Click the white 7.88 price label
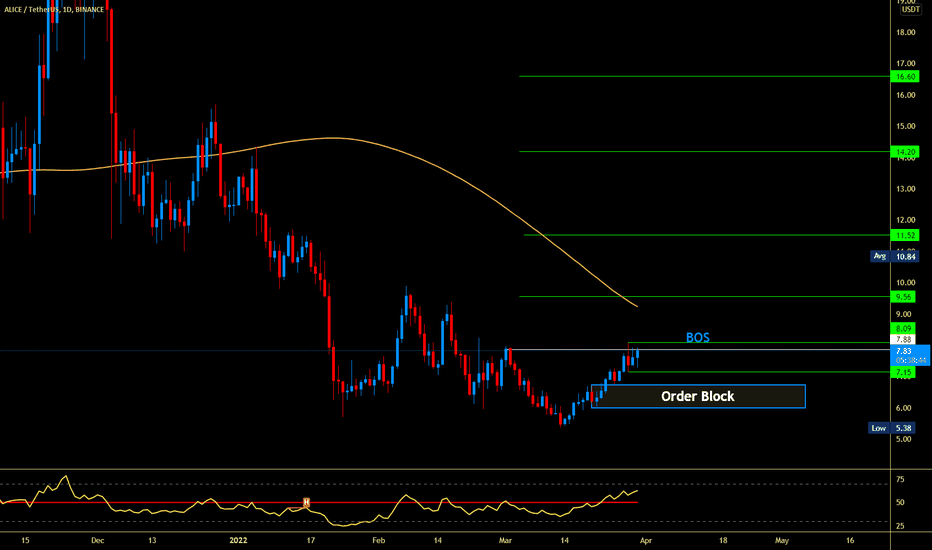Screen dimensions: 932x550 point(903,340)
